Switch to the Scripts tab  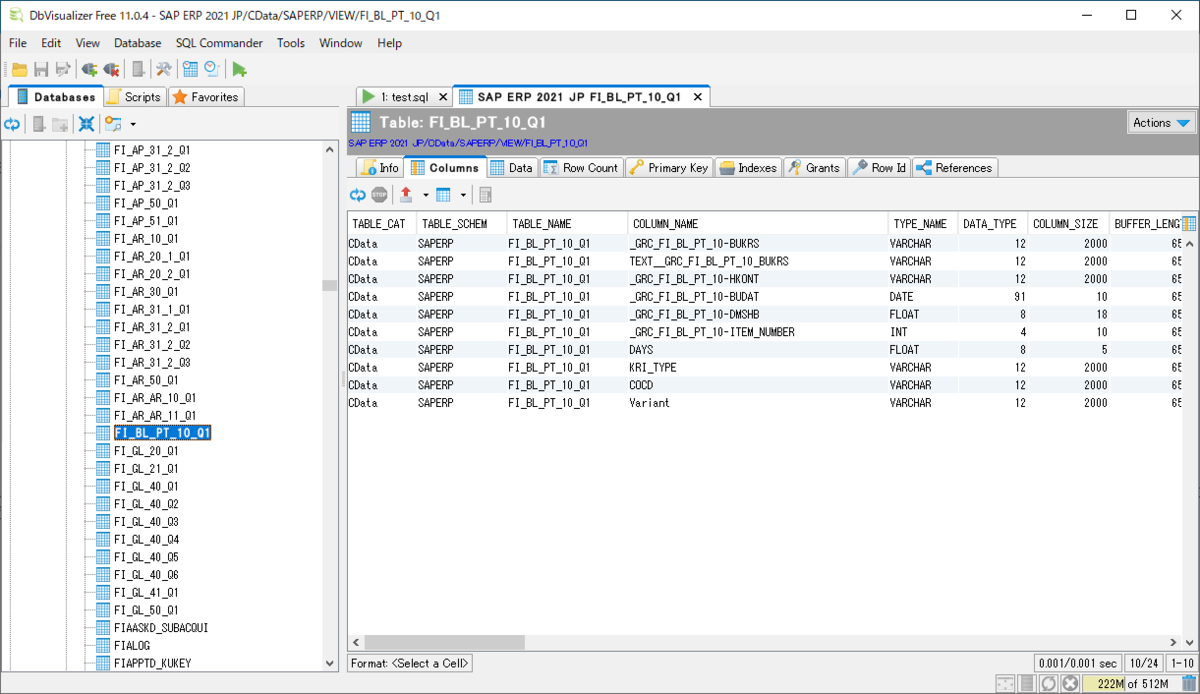134,97
